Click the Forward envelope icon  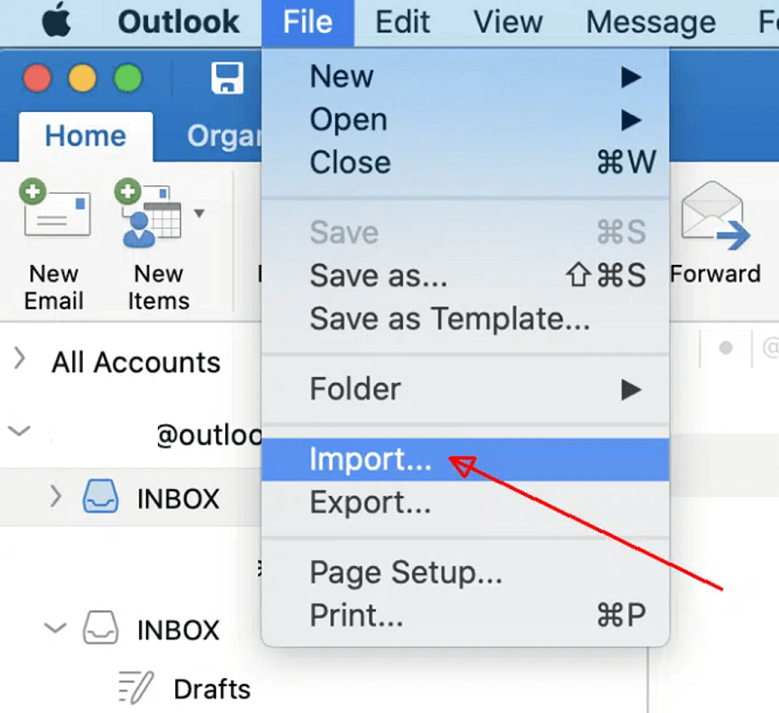tap(715, 217)
